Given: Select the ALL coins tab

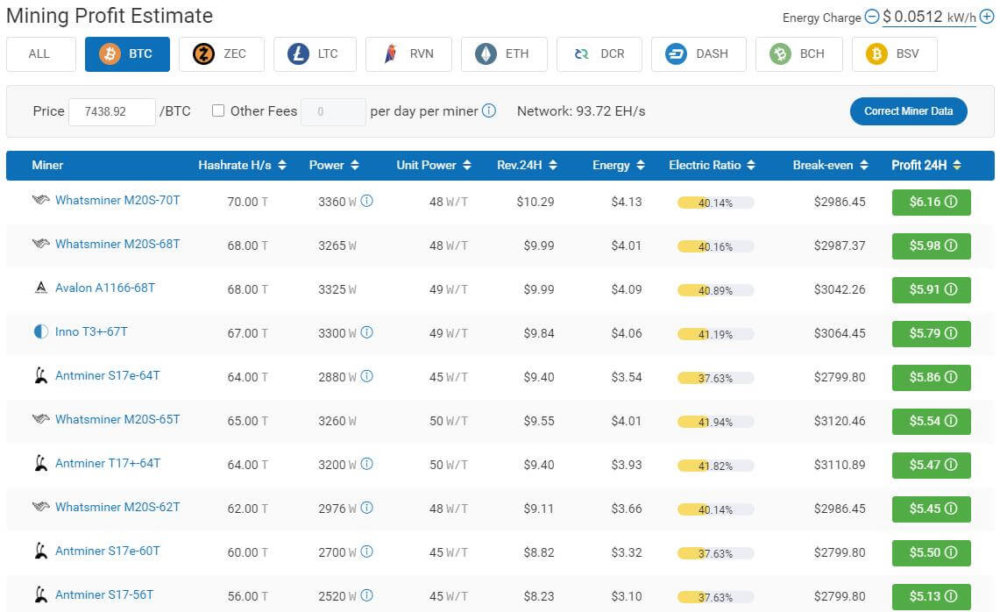Looking at the screenshot, I should click(x=41, y=54).
